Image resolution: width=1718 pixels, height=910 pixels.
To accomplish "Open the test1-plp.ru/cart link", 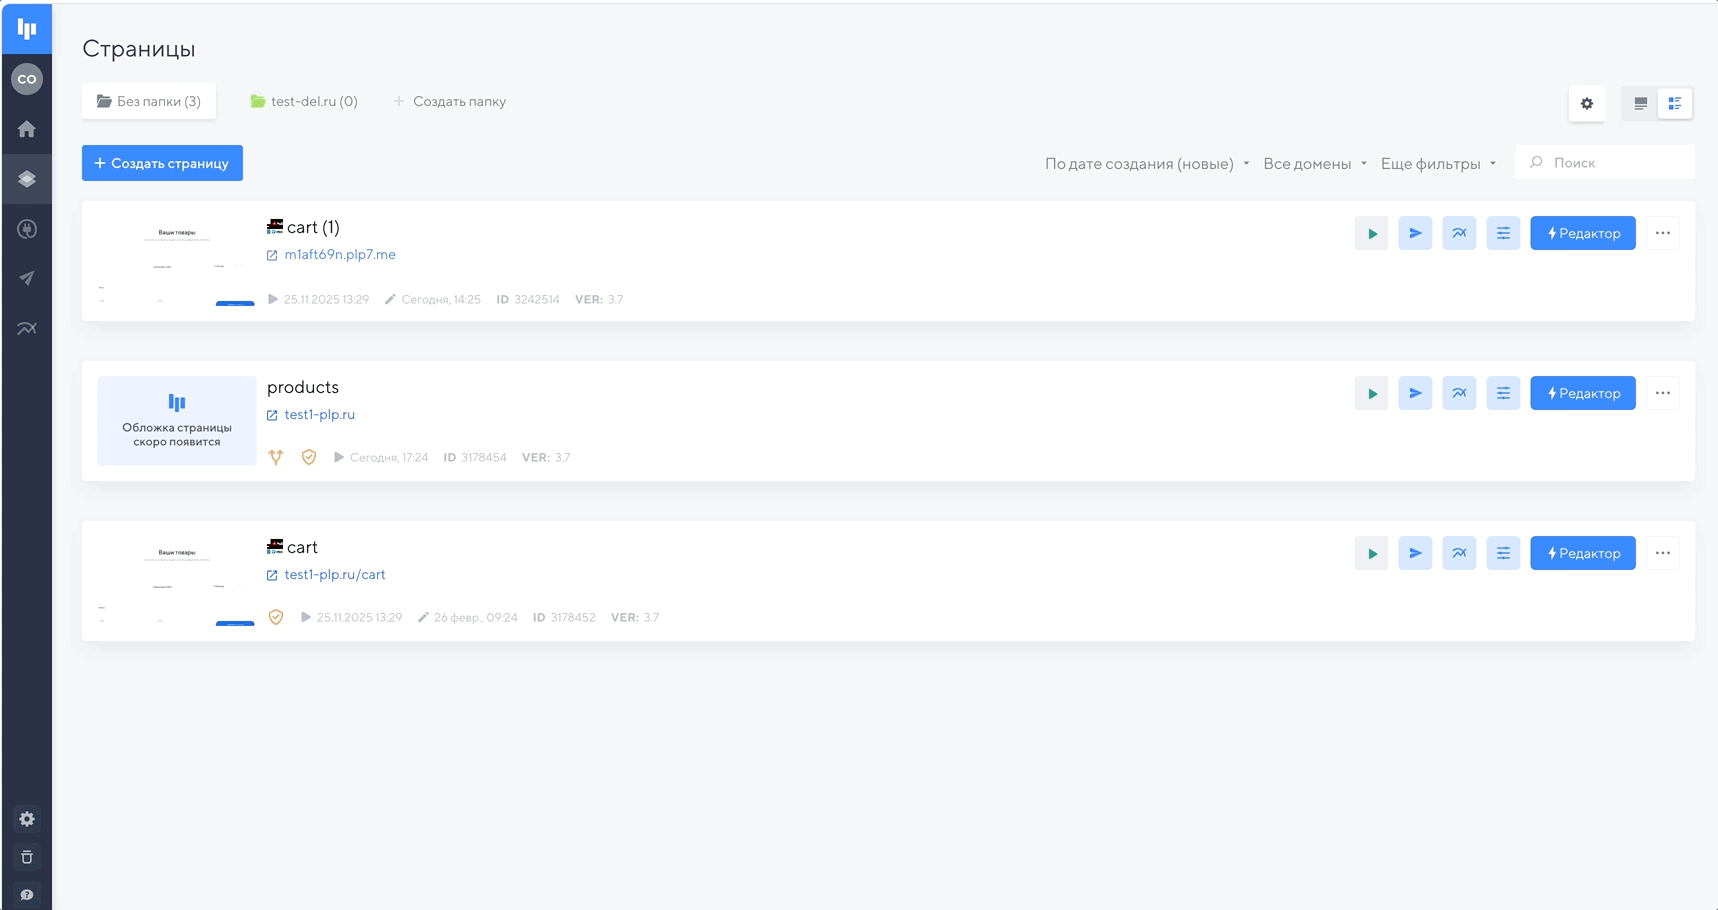I will tap(335, 574).
